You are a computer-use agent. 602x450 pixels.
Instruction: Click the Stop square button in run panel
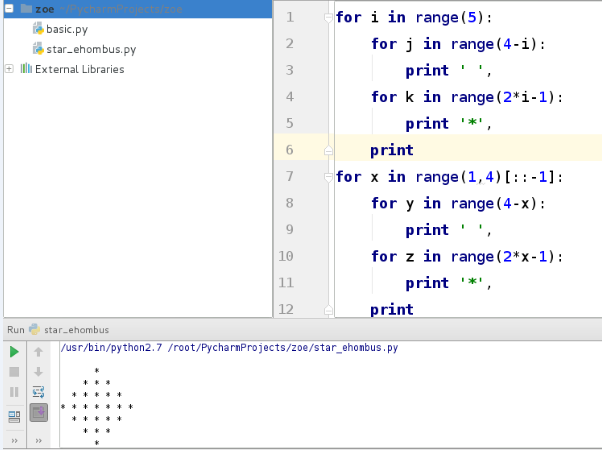click(14, 372)
